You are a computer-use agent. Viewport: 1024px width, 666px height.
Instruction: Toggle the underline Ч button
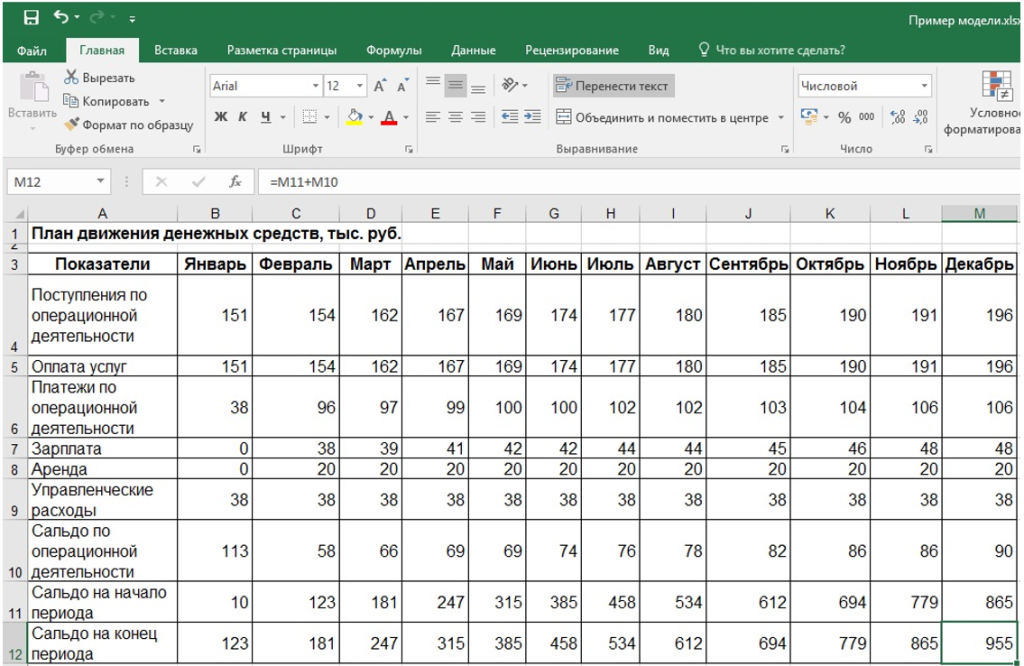point(266,118)
